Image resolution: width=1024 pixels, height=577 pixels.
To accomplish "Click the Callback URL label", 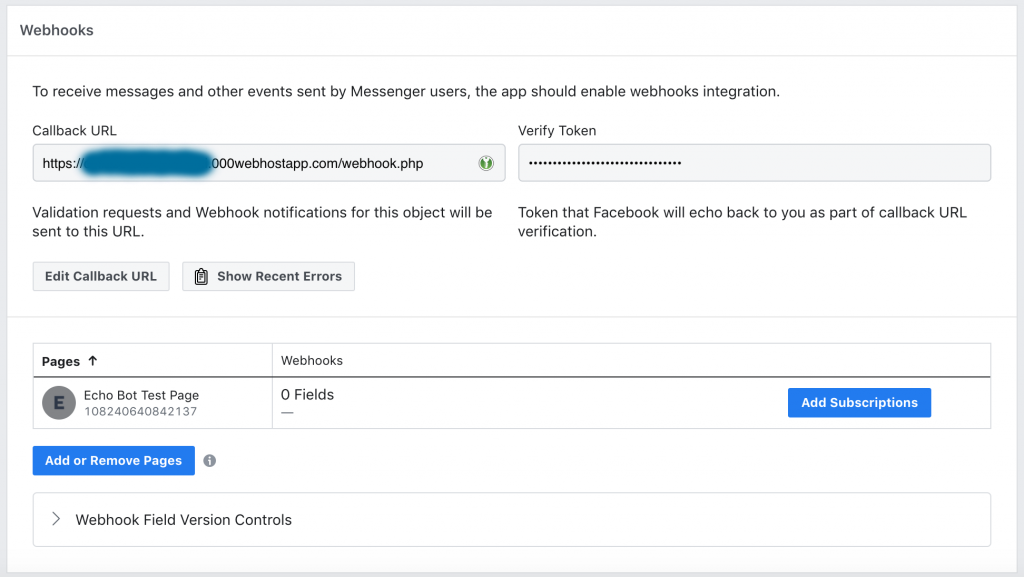I will pyautogui.click(x=74, y=131).
